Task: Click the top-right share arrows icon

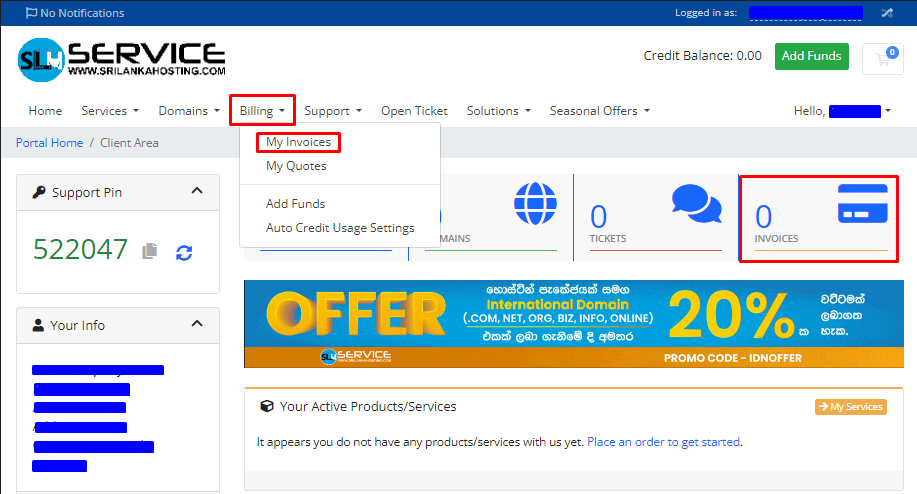Action: pos(886,13)
